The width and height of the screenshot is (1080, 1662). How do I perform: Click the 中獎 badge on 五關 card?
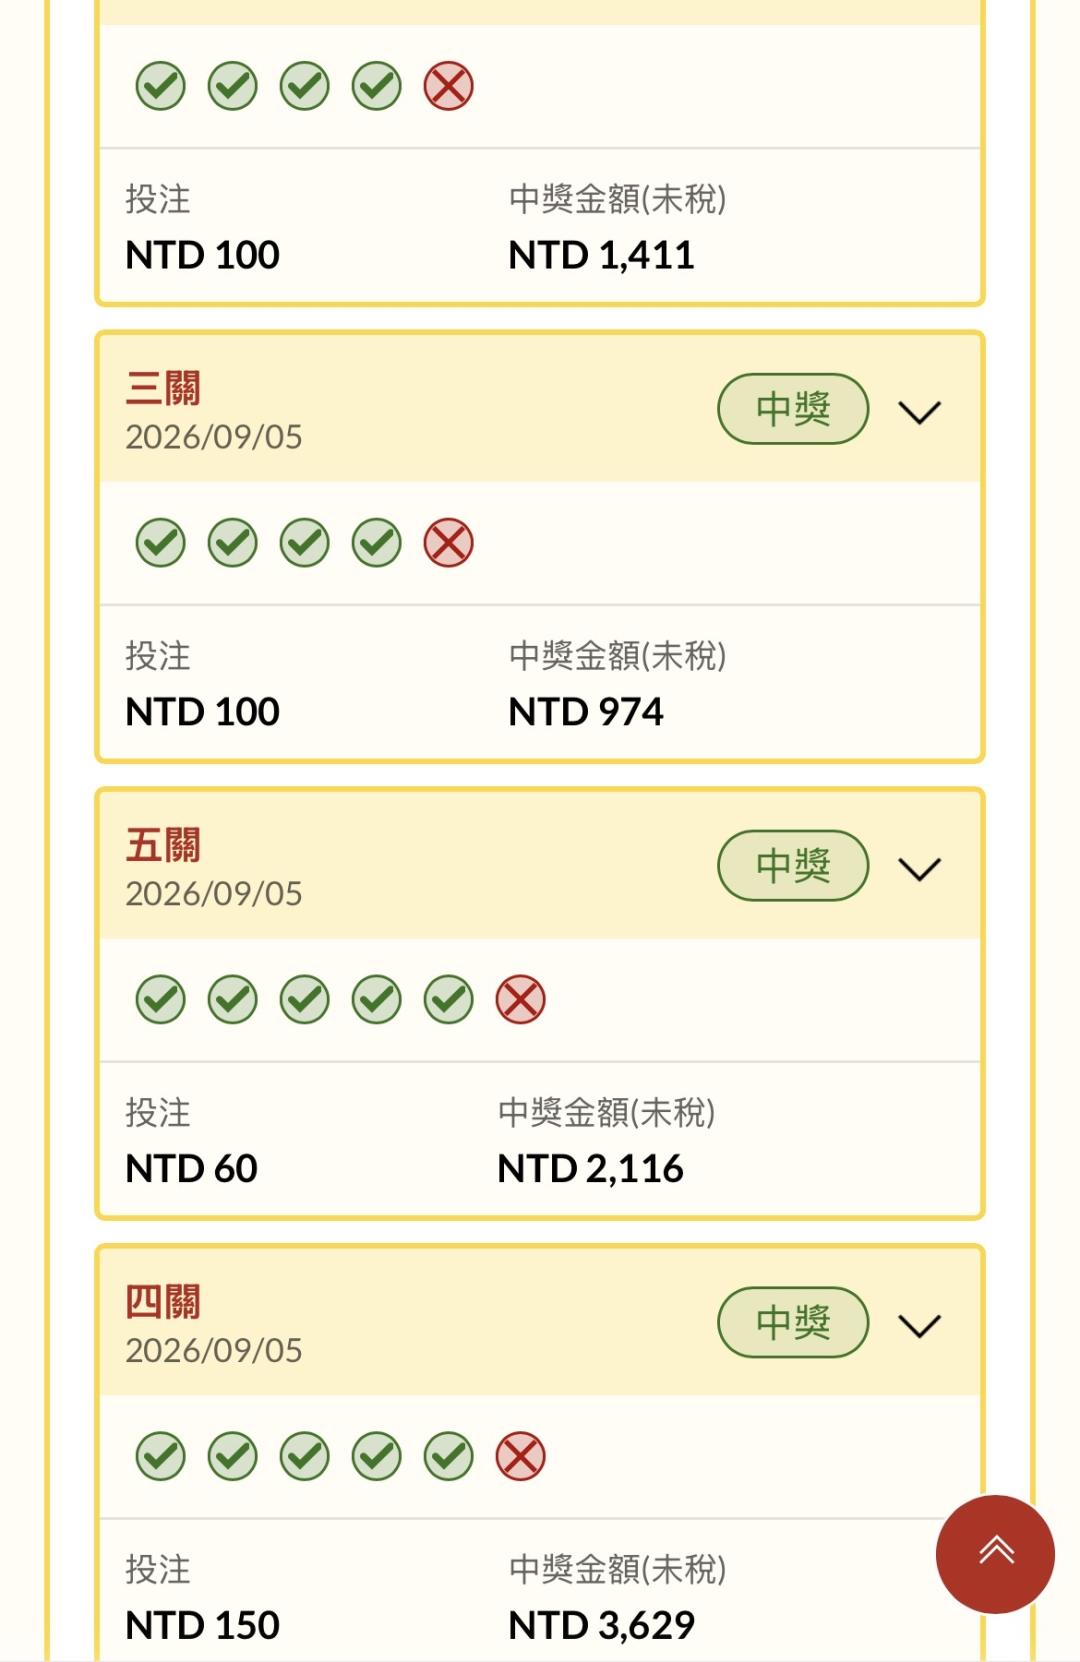tap(793, 866)
